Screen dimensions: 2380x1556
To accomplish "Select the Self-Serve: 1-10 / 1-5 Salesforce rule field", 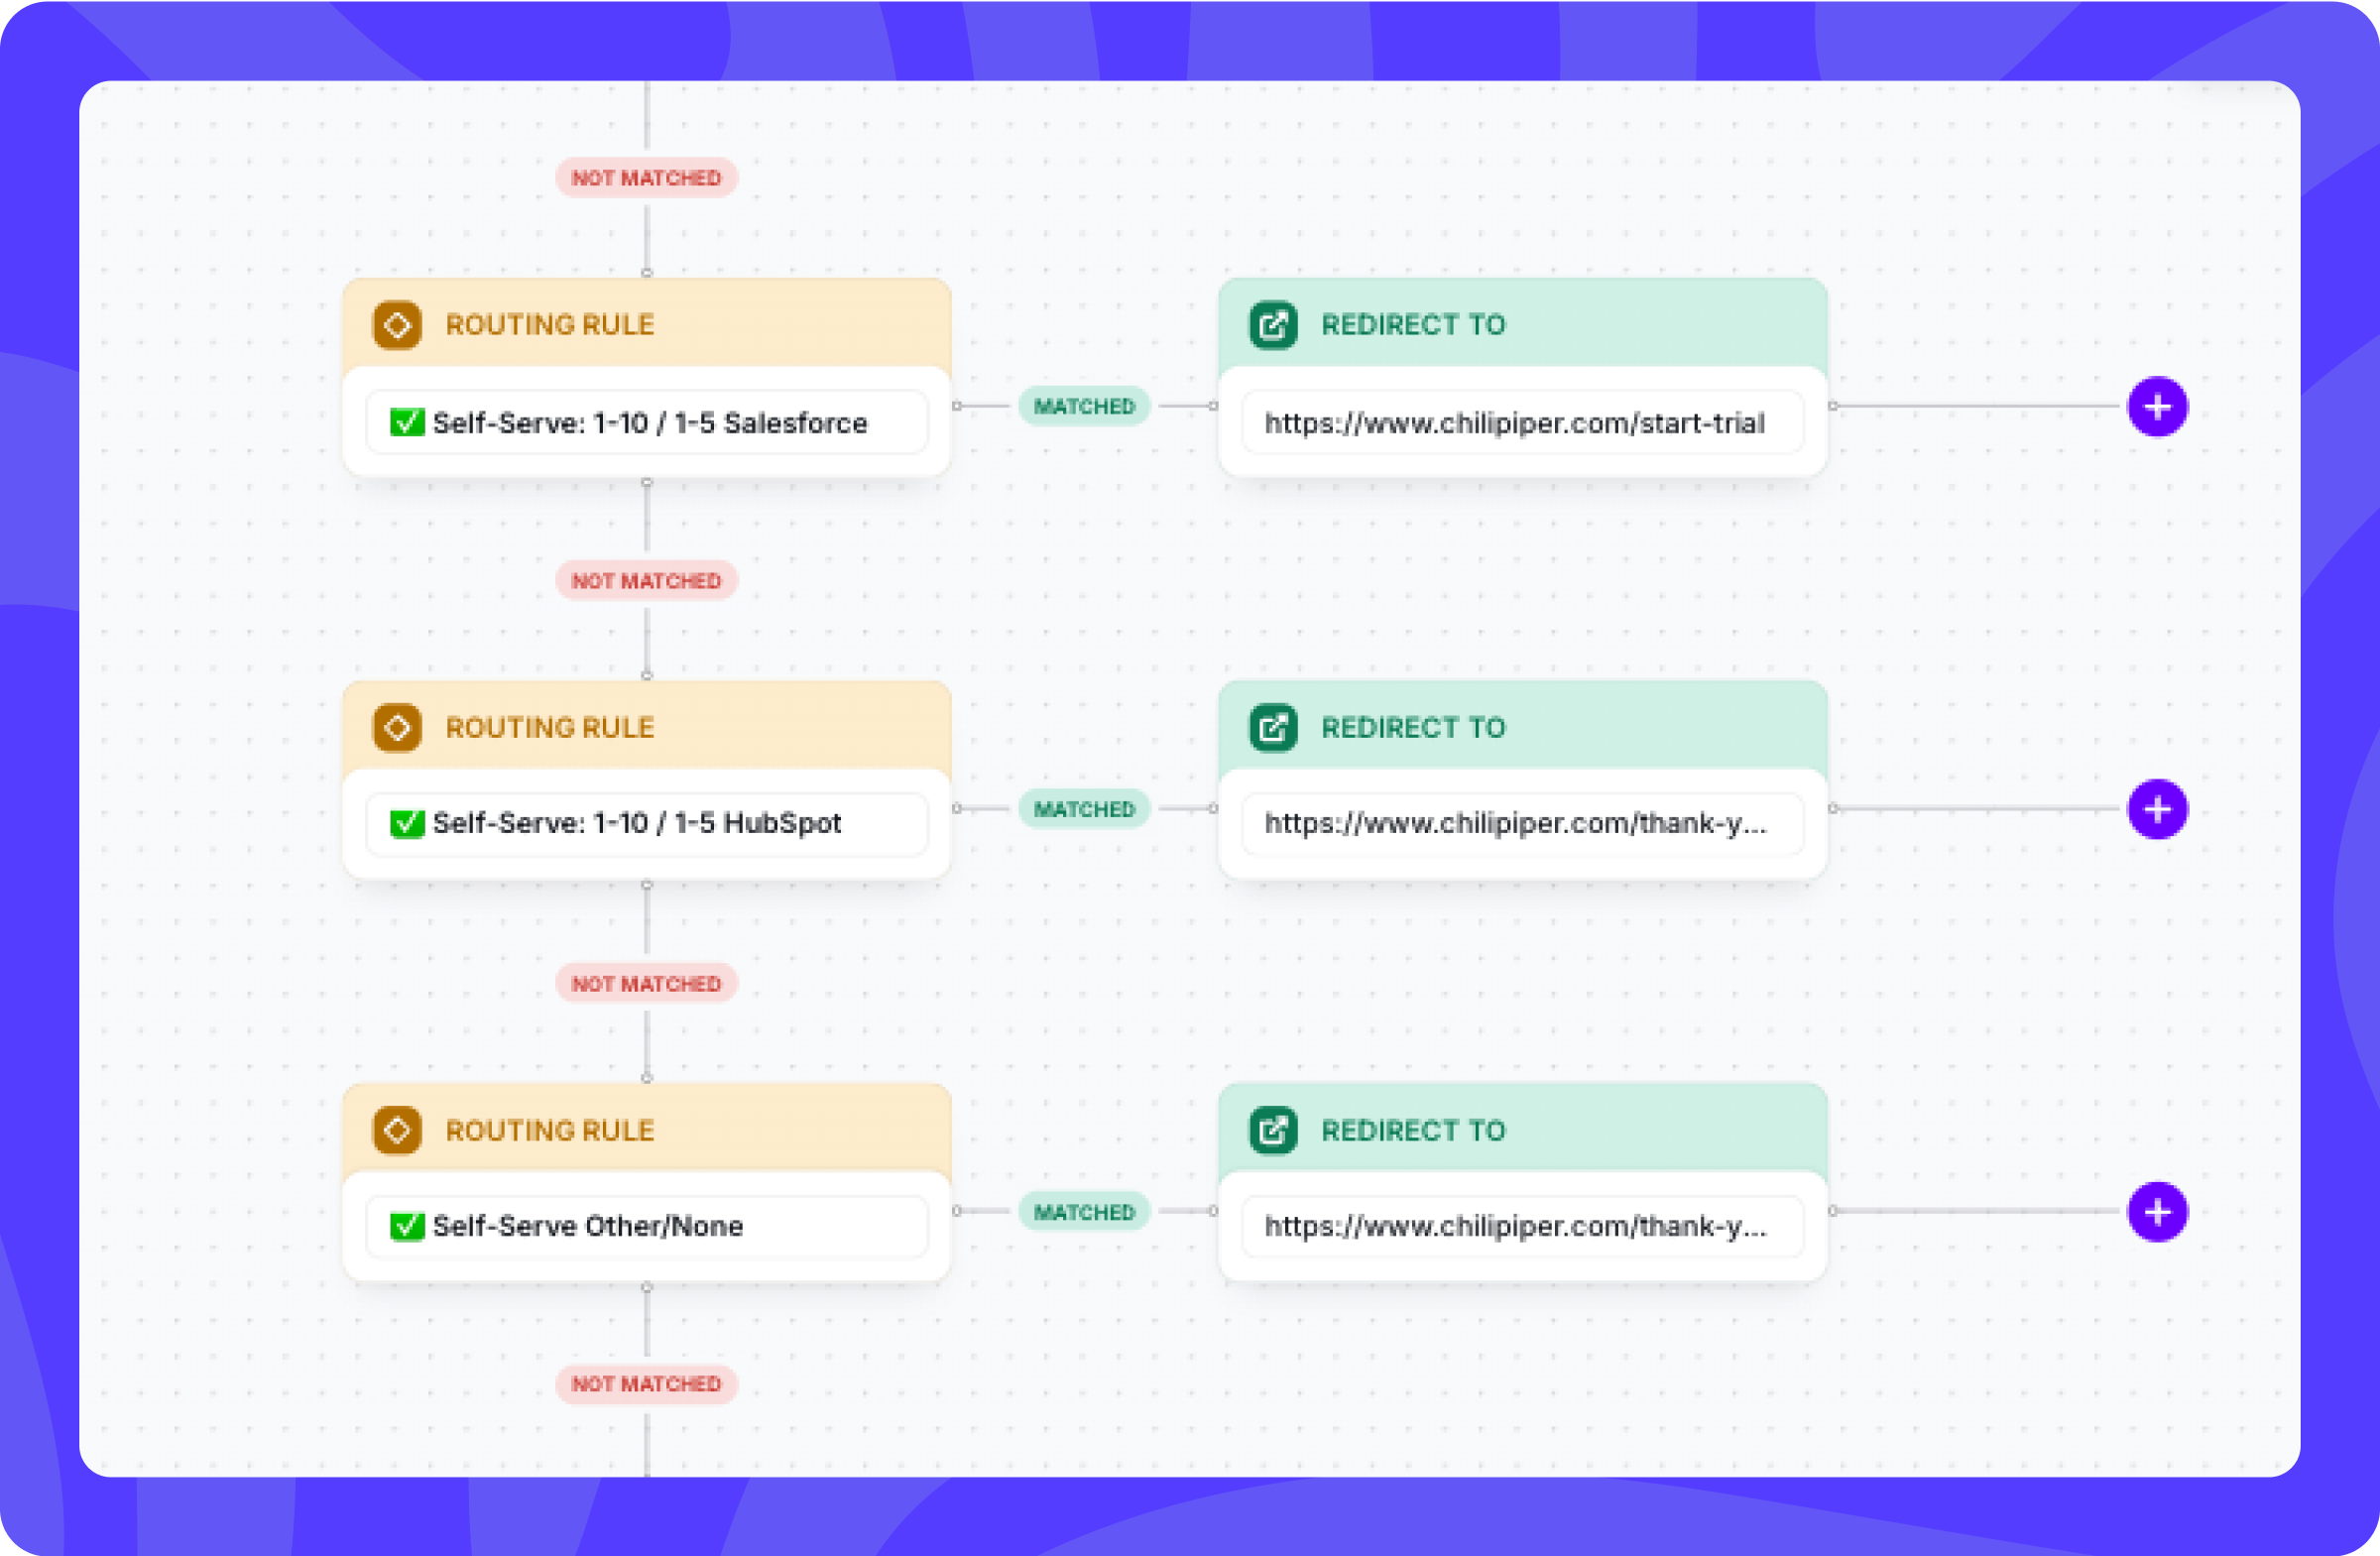I will (647, 422).
